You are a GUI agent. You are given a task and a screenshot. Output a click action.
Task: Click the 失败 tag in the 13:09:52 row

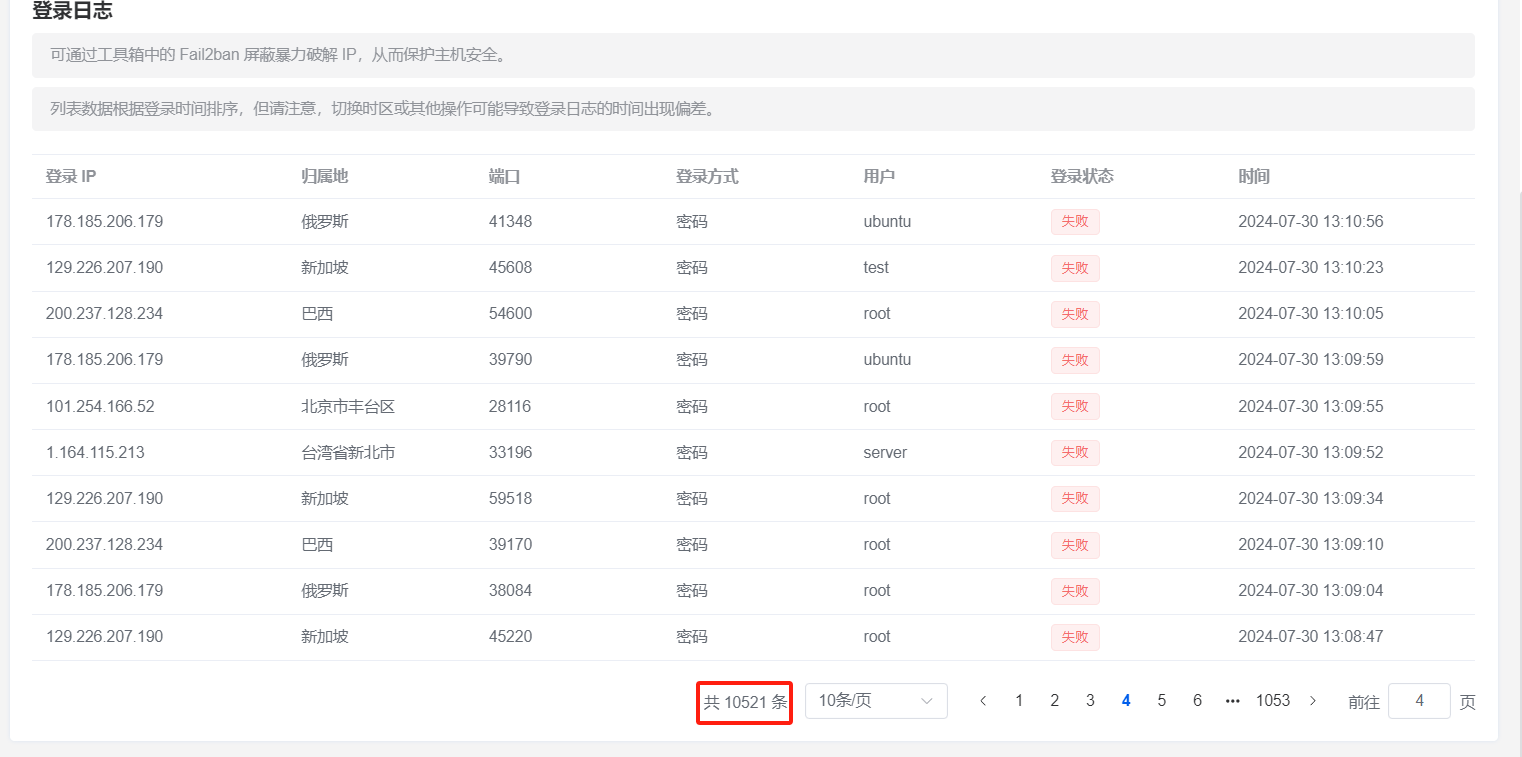1075,452
